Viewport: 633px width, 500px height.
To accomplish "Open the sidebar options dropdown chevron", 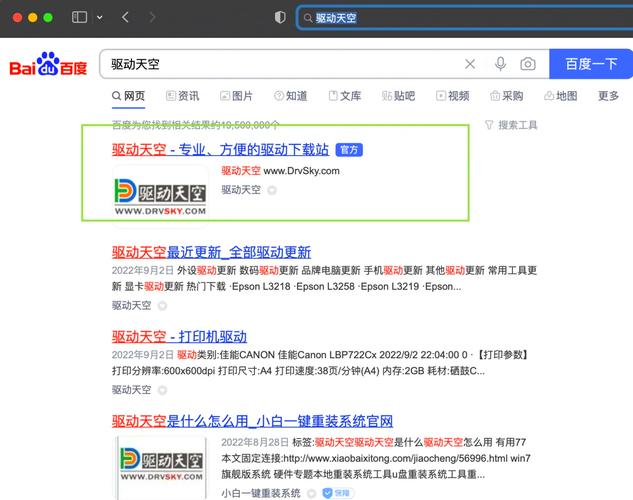I will [x=99, y=18].
